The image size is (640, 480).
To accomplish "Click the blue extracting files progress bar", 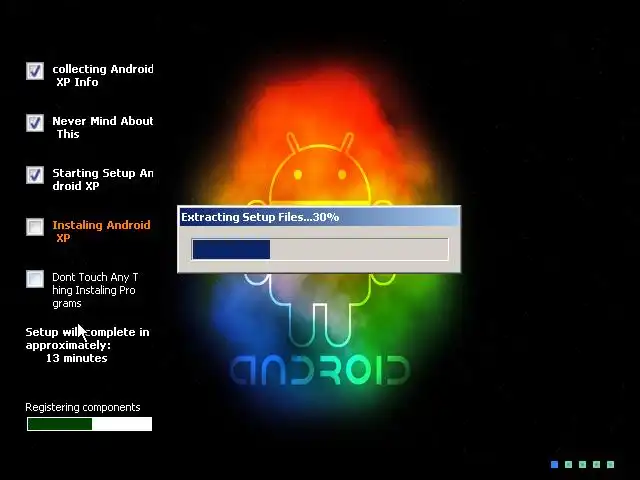I will (x=320, y=249).
